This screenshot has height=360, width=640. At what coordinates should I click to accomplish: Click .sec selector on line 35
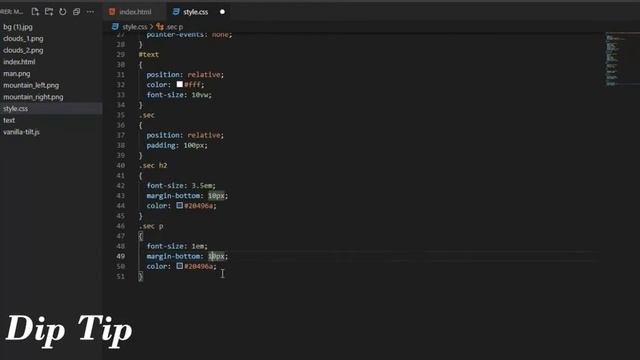pyautogui.click(x=147, y=115)
